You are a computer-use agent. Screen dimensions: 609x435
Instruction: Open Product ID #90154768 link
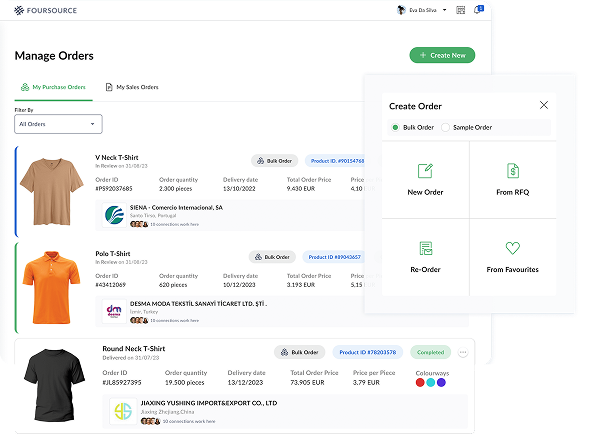[x=337, y=161]
